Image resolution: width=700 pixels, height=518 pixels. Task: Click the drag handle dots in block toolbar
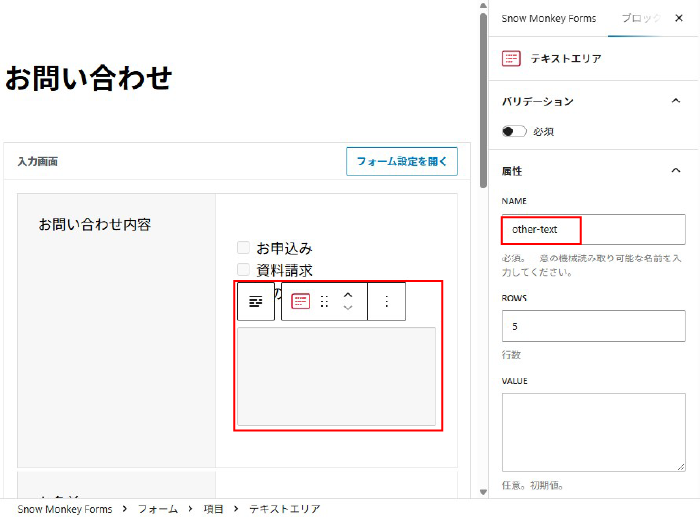324,301
